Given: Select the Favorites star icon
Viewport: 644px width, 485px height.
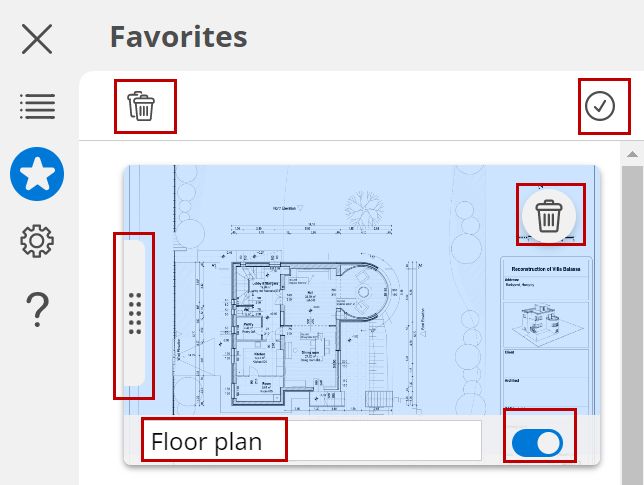Looking at the screenshot, I should coord(37,173).
